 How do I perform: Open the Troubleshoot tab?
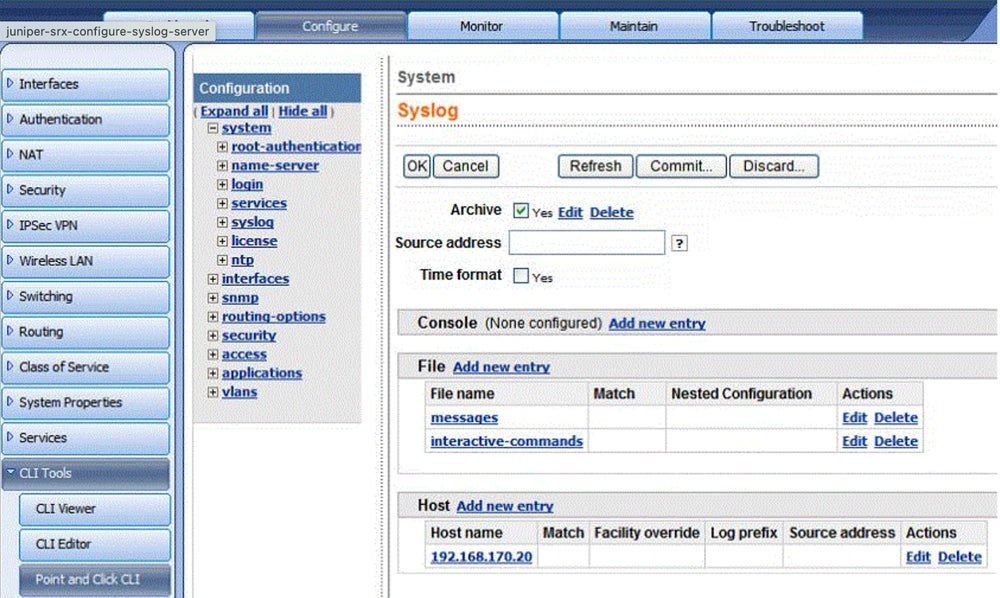coord(787,26)
